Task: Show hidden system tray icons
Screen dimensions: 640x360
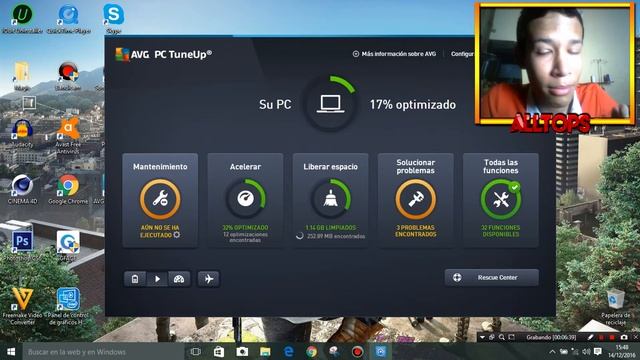Action: point(552,351)
